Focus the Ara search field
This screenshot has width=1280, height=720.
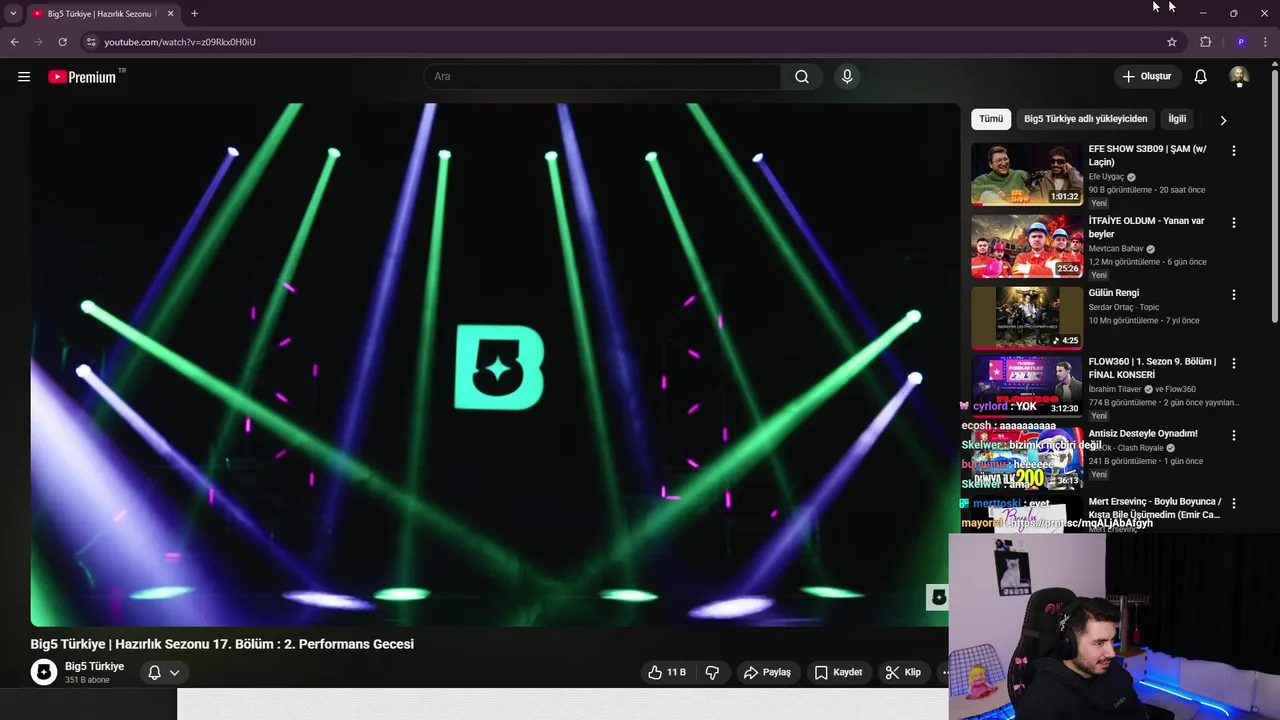[602, 77]
